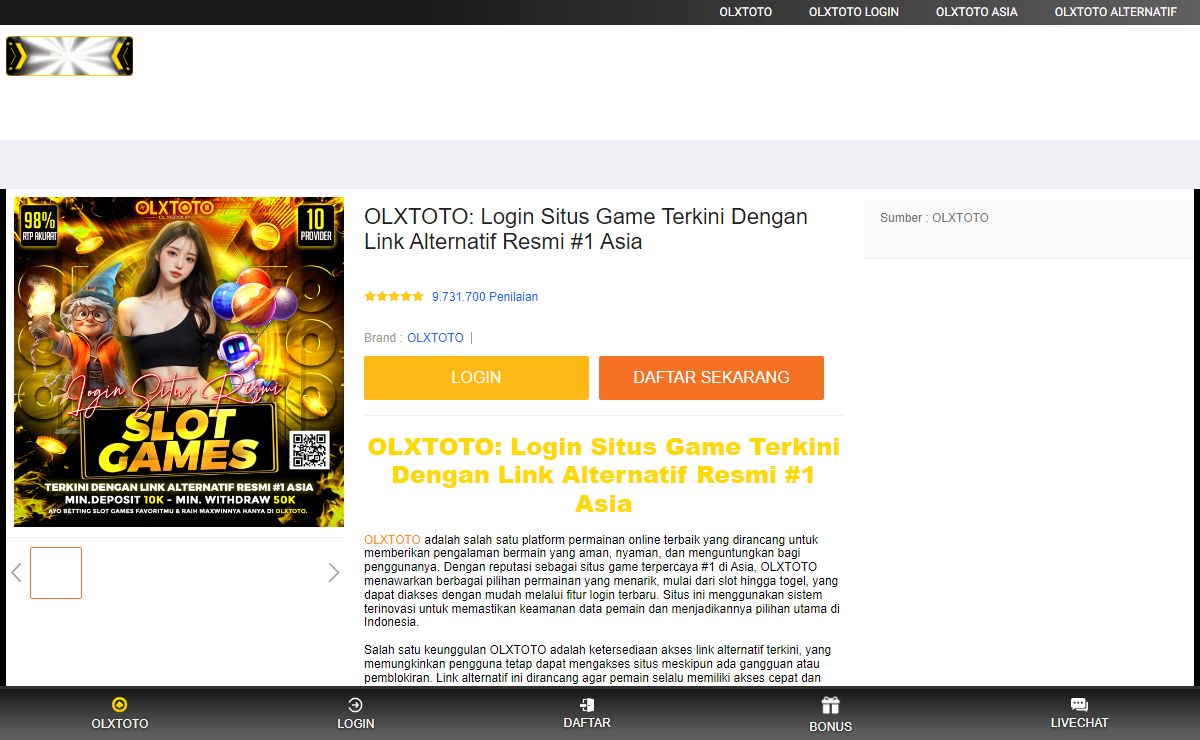
Task: Click the QR code on the promo image
Action: [309, 451]
